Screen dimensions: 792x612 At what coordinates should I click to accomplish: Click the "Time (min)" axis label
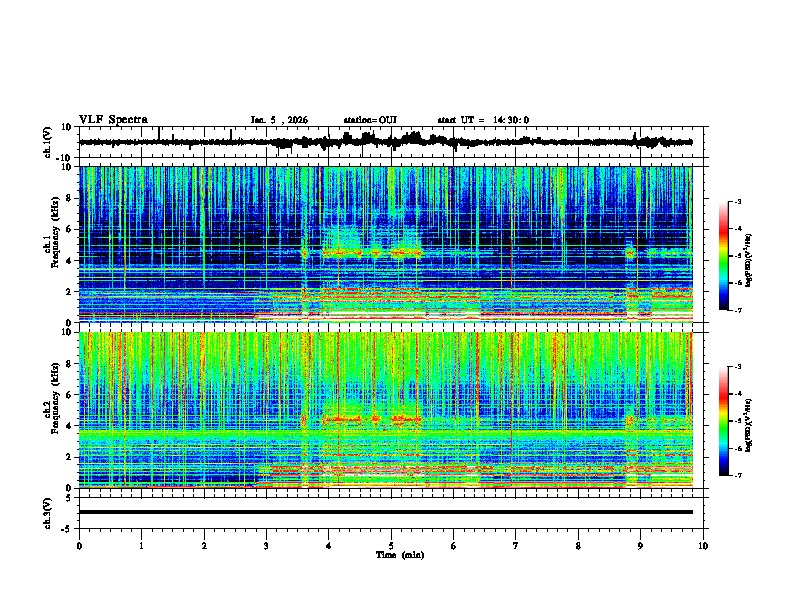pyautogui.click(x=400, y=555)
